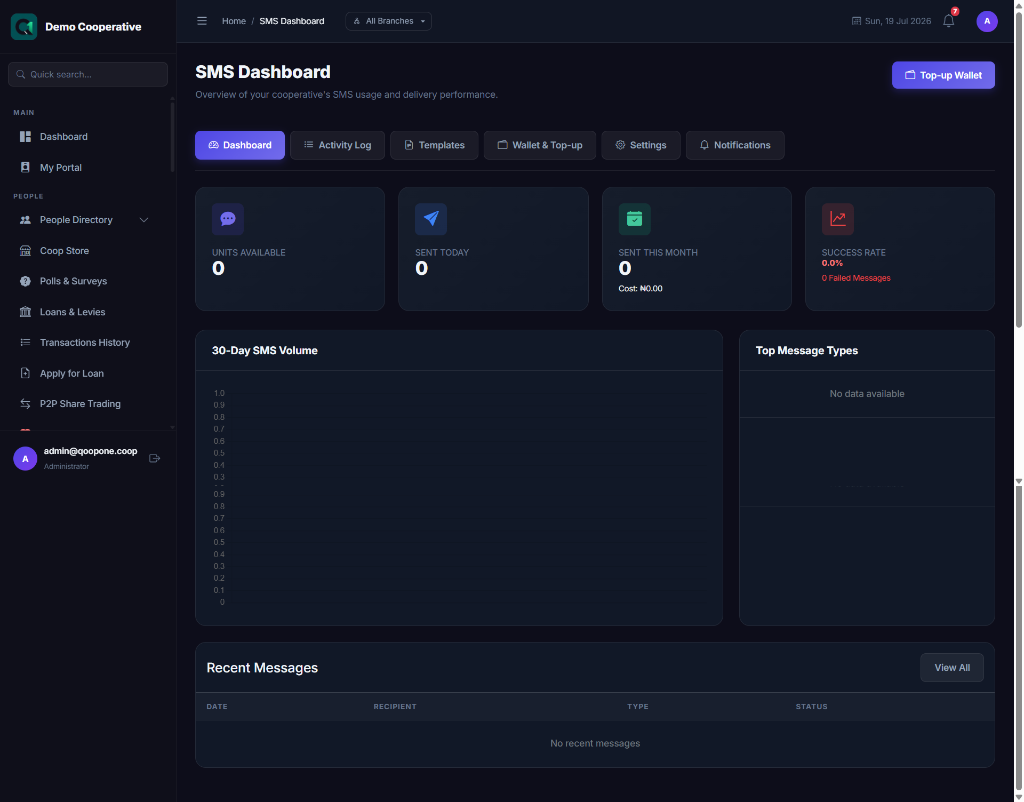
Task: Click the logout icon beside admin email
Action: point(155,458)
